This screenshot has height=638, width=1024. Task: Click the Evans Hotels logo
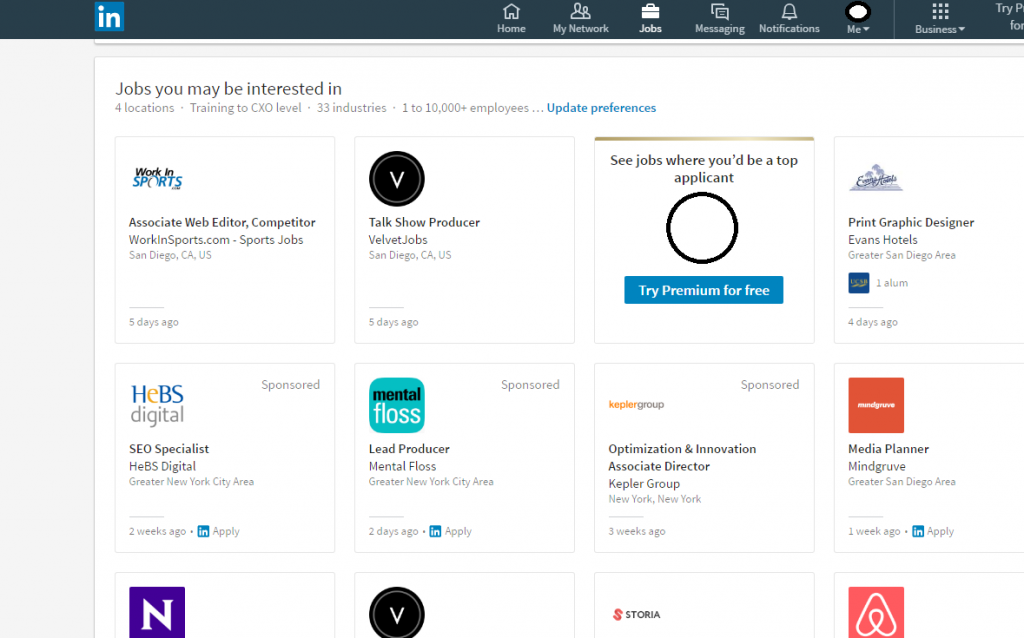tap(876, 178)
